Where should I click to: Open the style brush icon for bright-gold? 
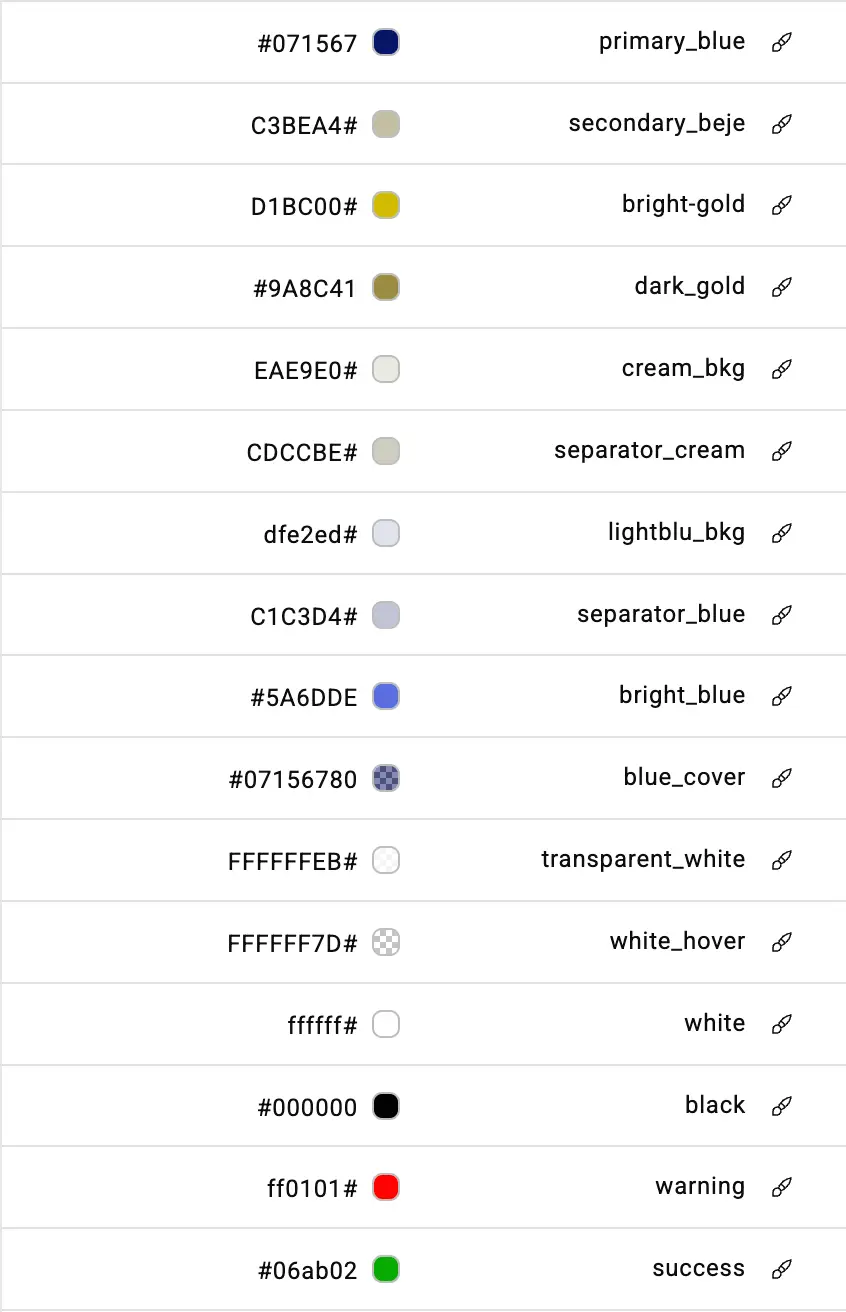tap(782, 206)
